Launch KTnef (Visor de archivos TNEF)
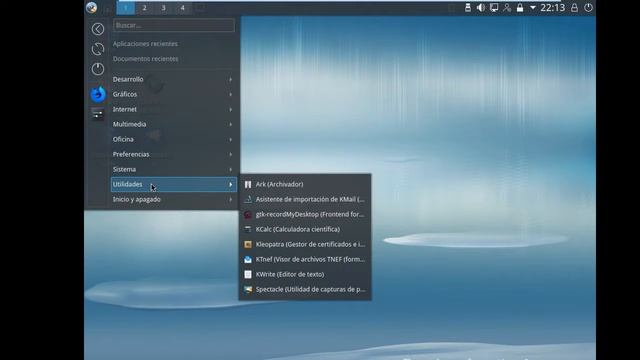 pos(305,259)
